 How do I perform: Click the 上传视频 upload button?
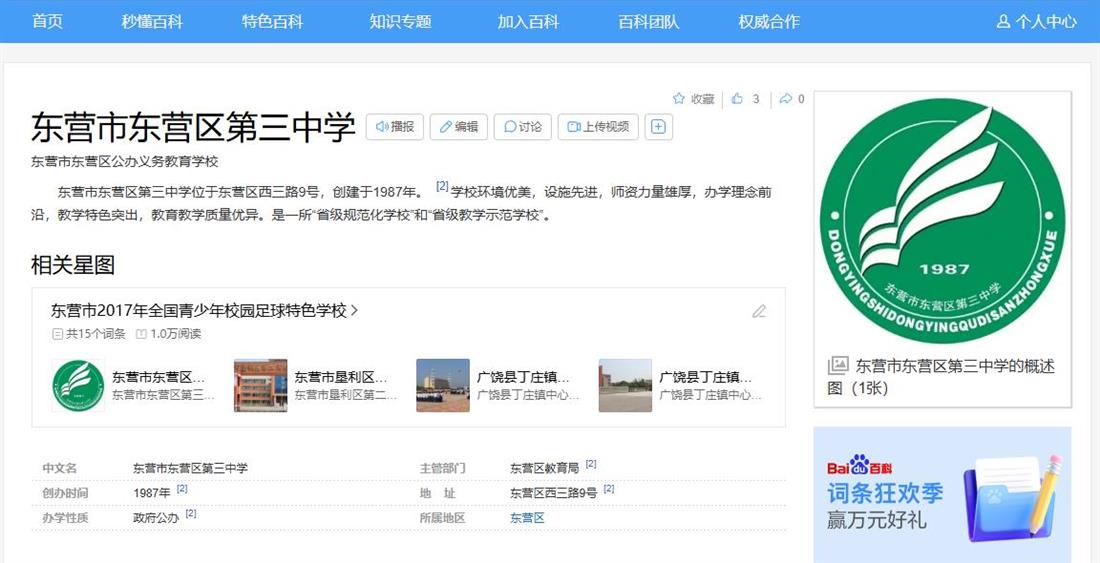(x=598, y=127)
